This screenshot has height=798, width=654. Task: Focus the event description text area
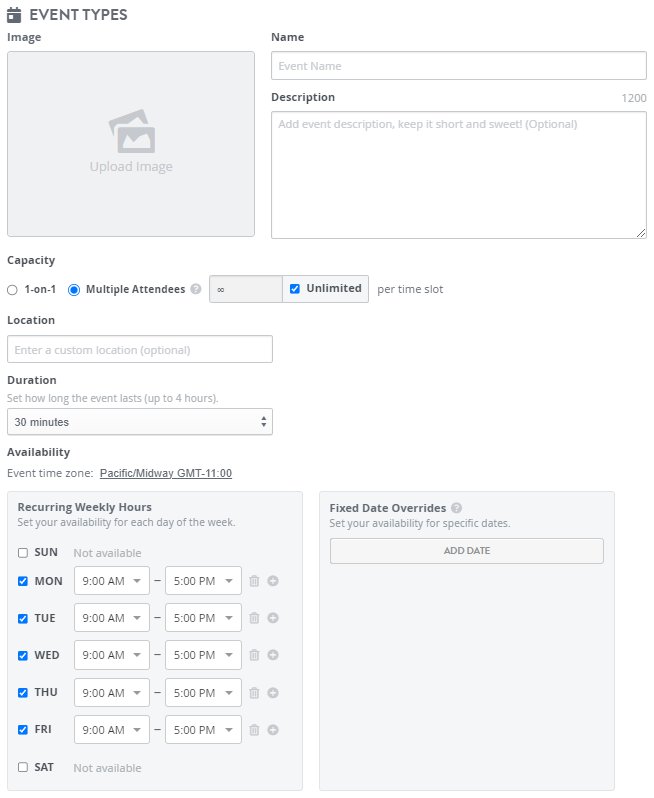click(459, 175)
